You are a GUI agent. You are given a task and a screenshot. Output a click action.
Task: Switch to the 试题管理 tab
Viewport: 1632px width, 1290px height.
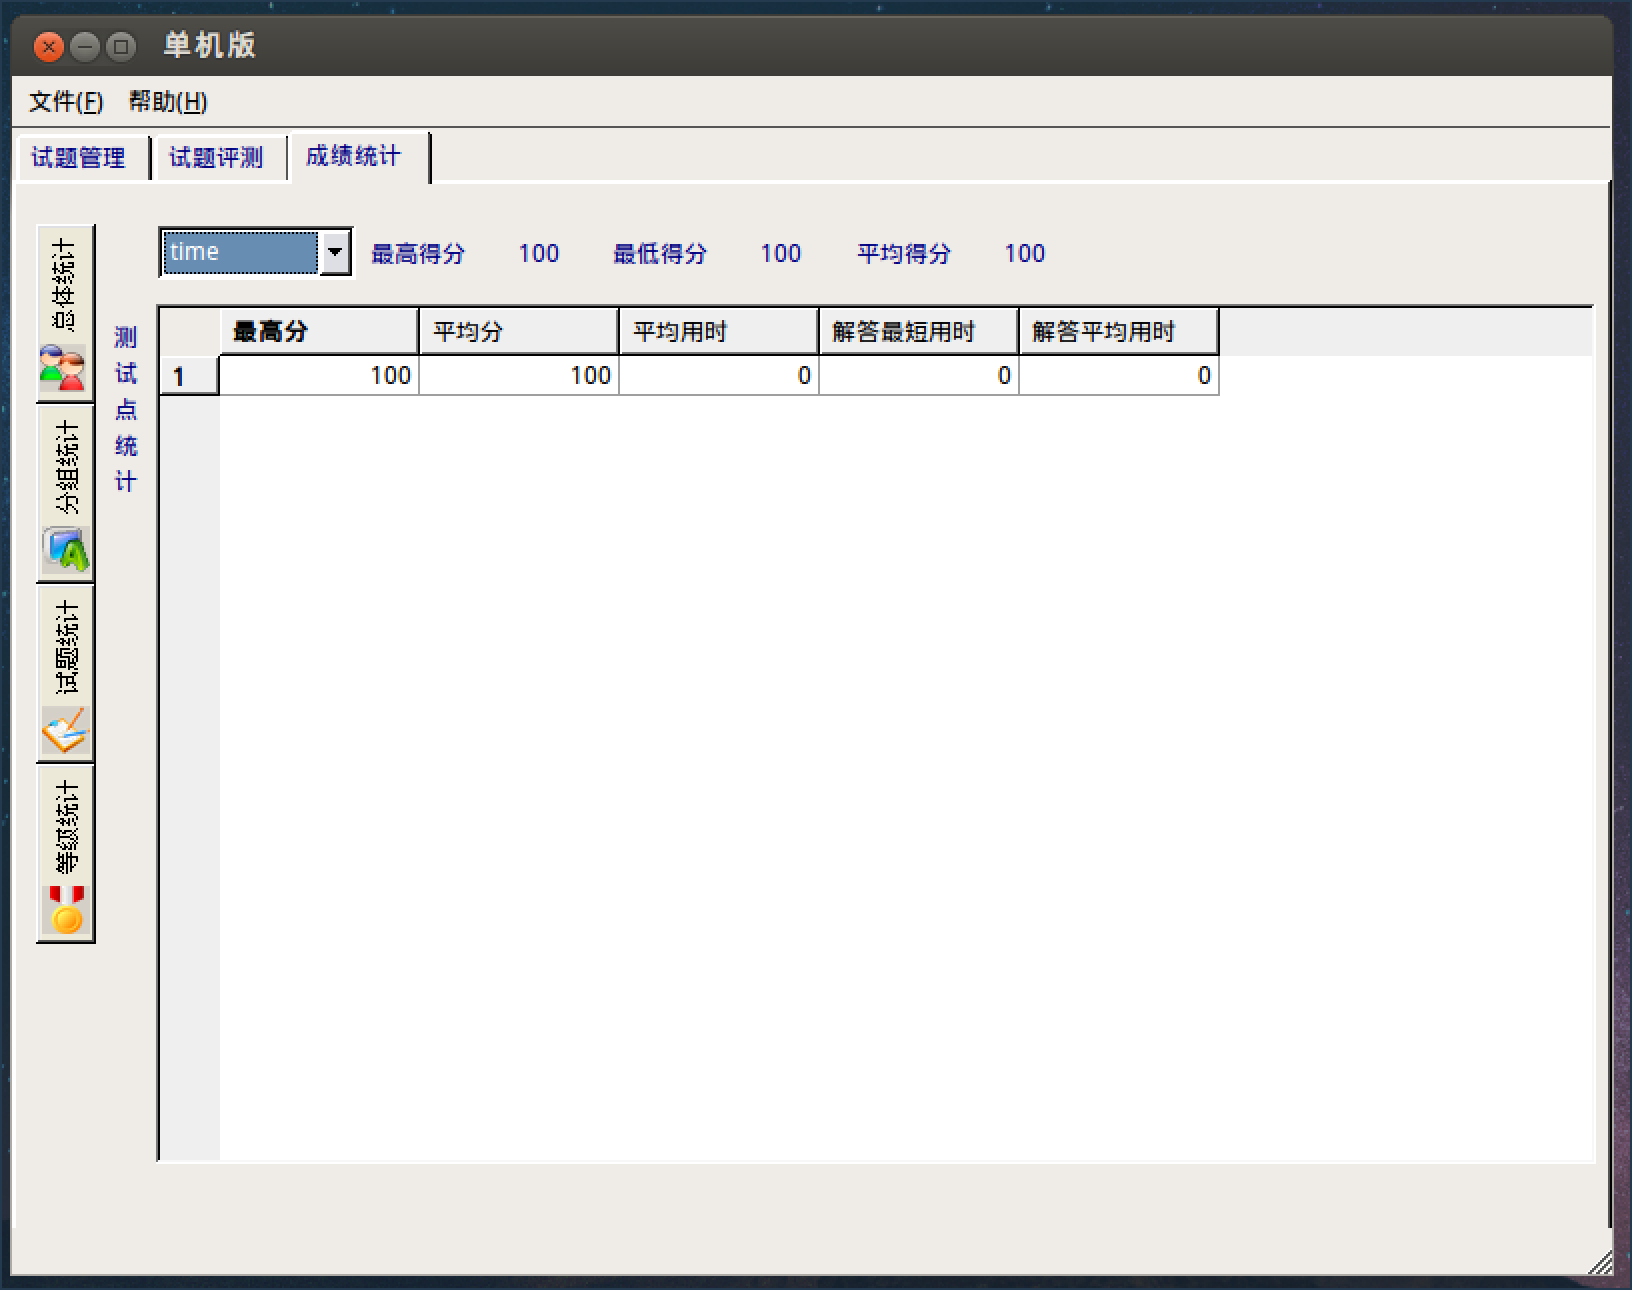[x=79, y=158]
